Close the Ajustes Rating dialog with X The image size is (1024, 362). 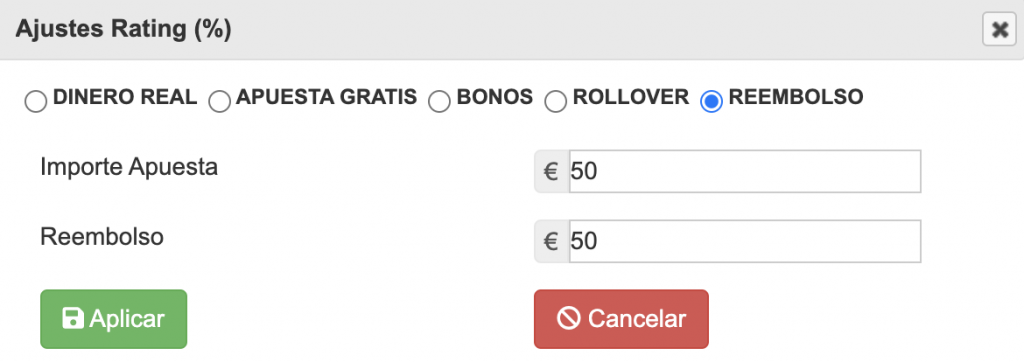click(x=999, y=30)
